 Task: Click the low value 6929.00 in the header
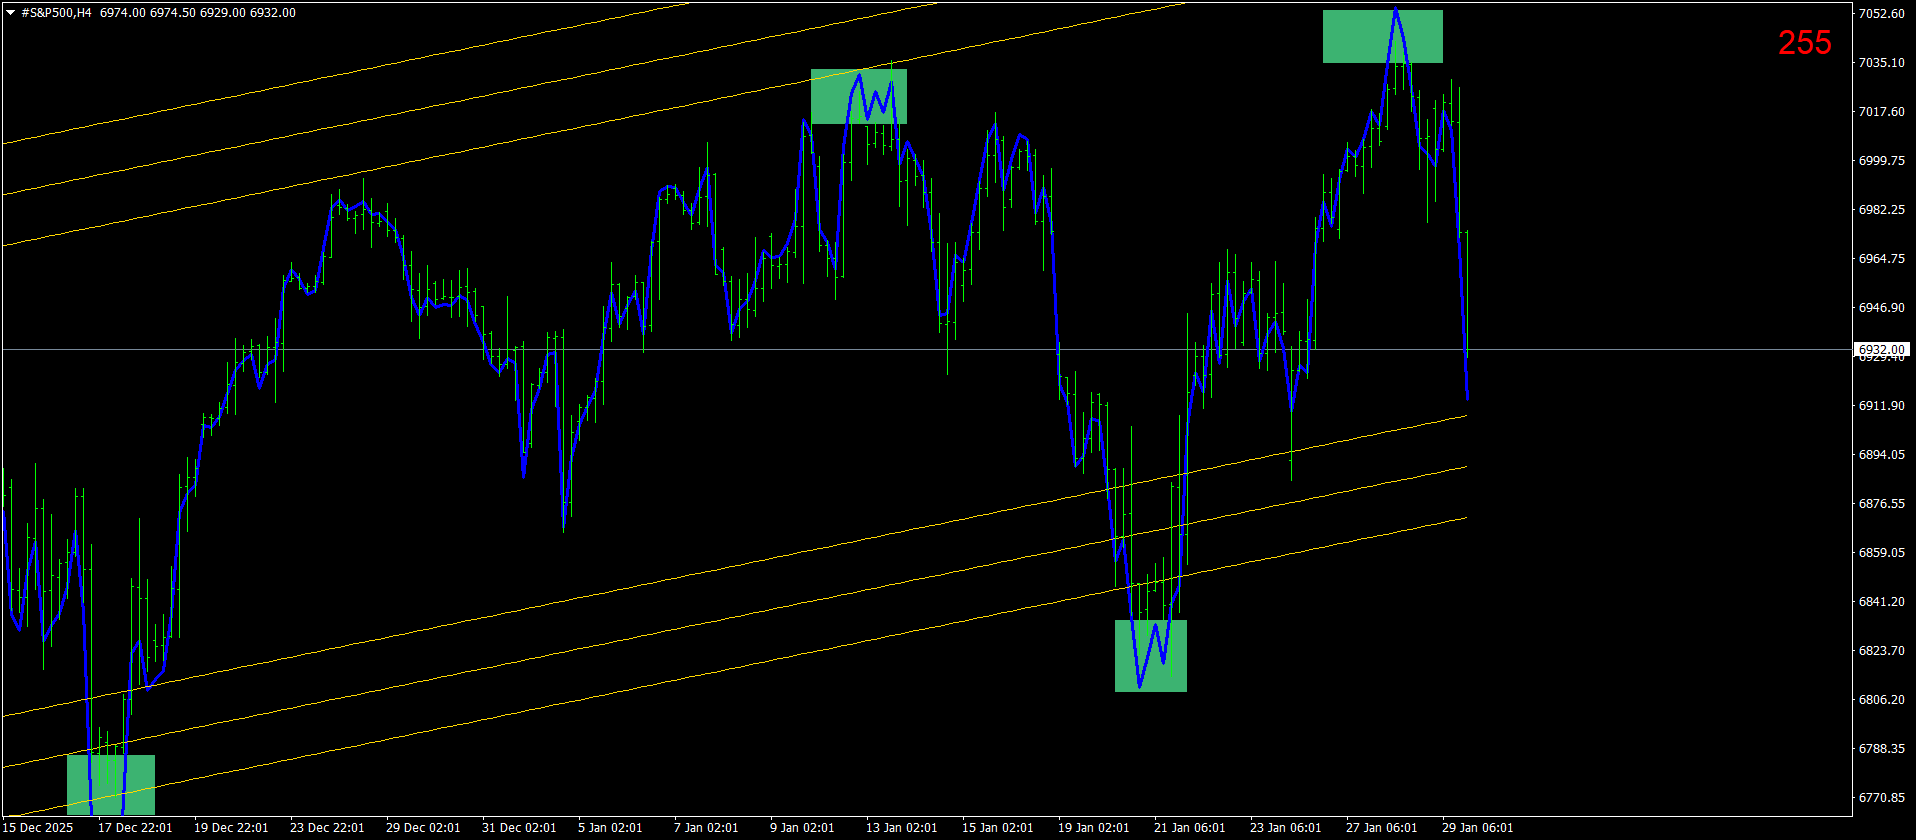point(222,13)
